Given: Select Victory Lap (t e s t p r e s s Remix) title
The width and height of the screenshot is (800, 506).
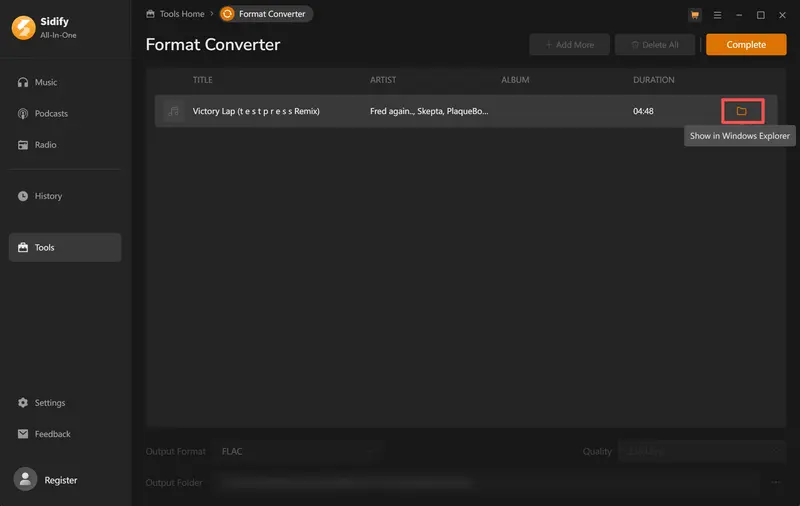Looking at the screenshot, I should pos(256,111).
